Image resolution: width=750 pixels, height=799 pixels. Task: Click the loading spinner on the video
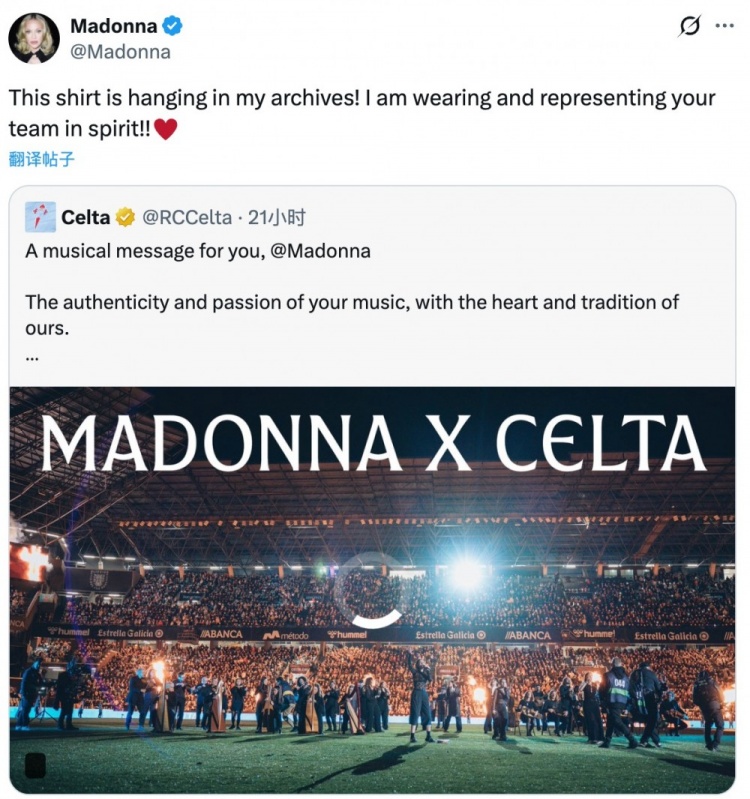pyautogui.click(x=370, y=590)
